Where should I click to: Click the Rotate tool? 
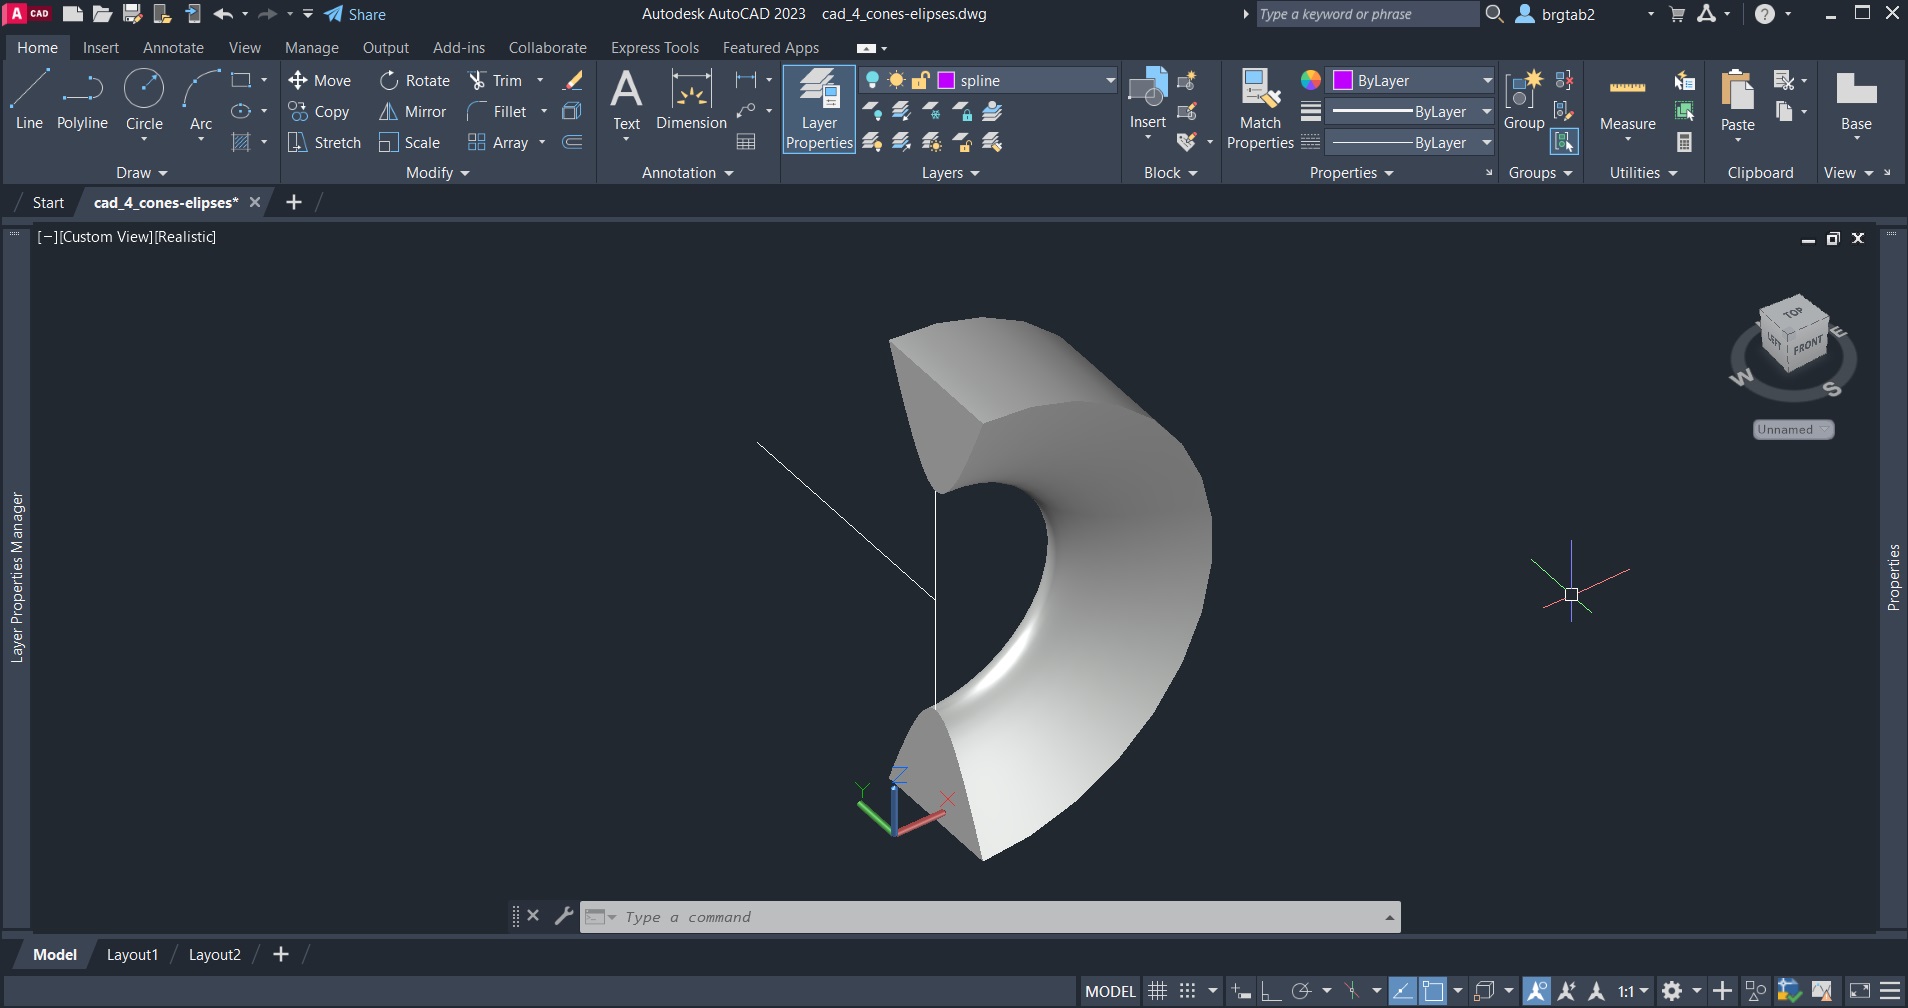414,80
